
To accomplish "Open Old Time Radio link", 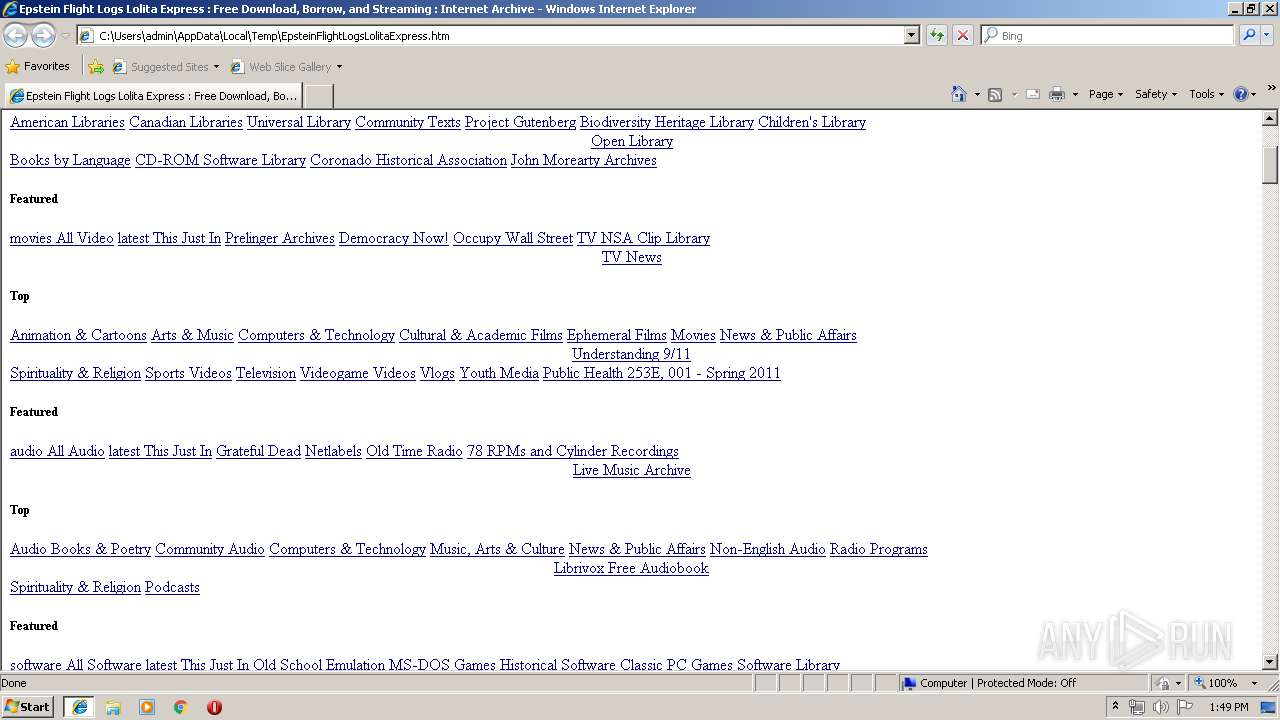I will pyautogui.click(x=414, y=451).
